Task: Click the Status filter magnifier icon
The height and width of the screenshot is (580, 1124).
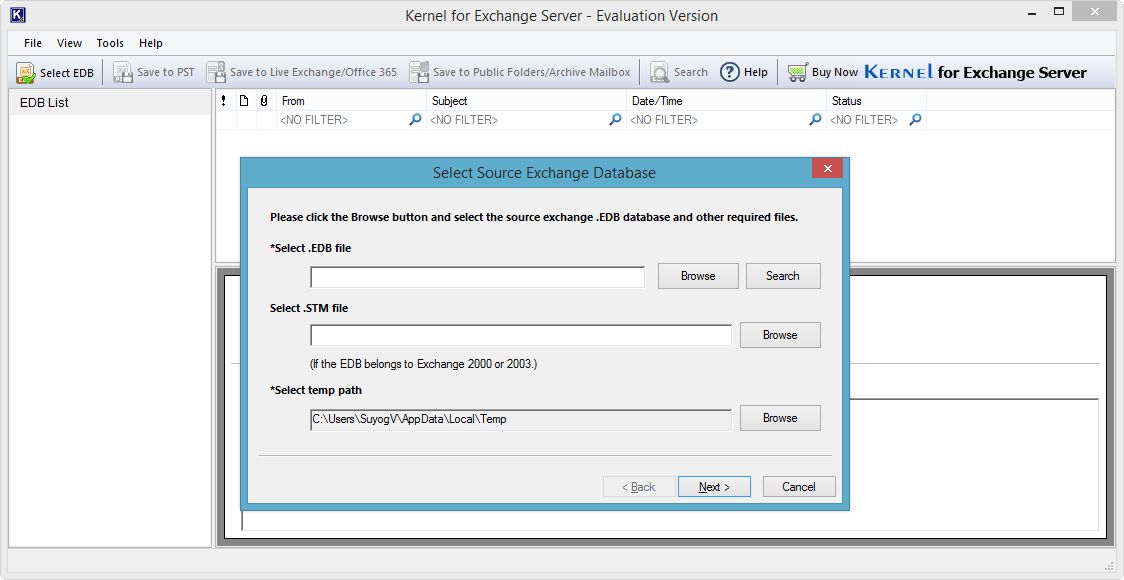Action: click(x=915, y=120)
